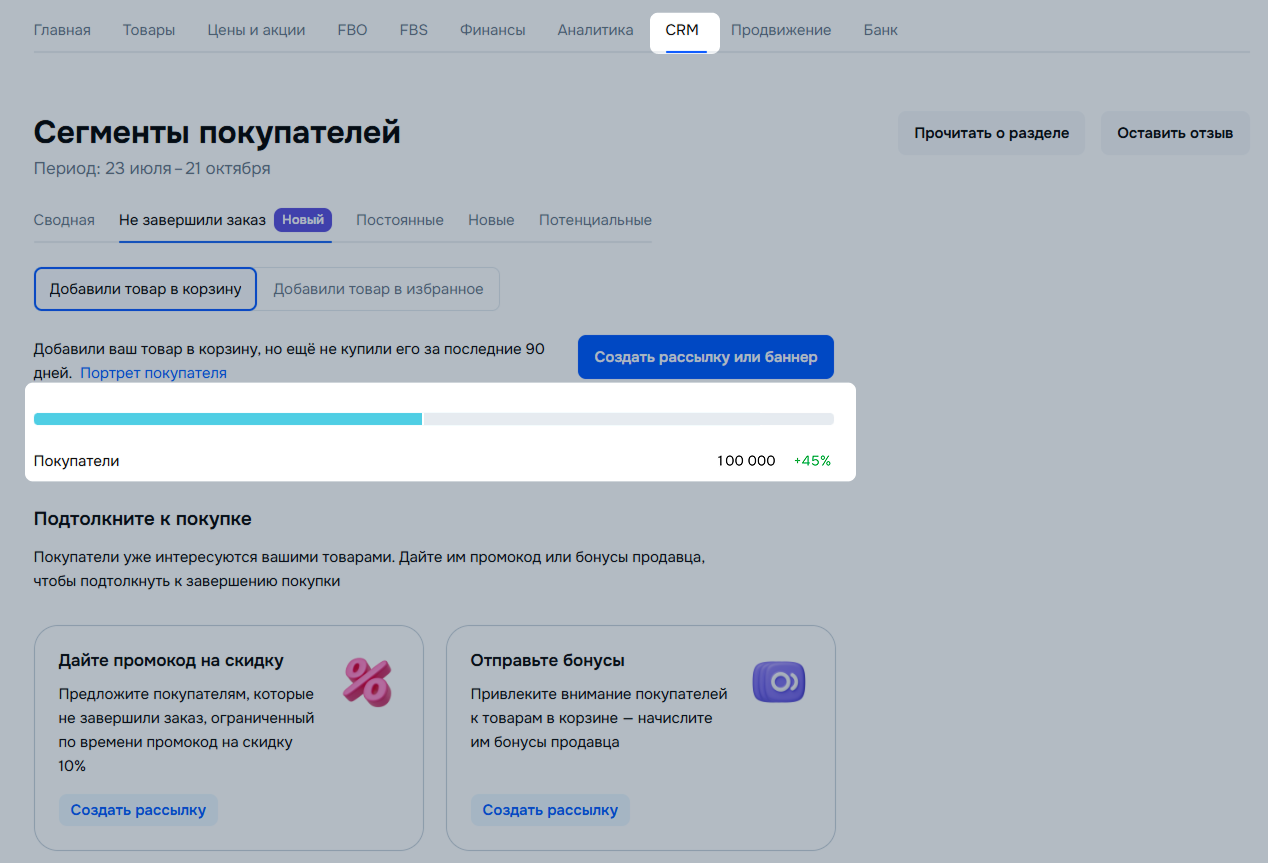
Task: Click the buyers progress bar
Action: [433, 419]
